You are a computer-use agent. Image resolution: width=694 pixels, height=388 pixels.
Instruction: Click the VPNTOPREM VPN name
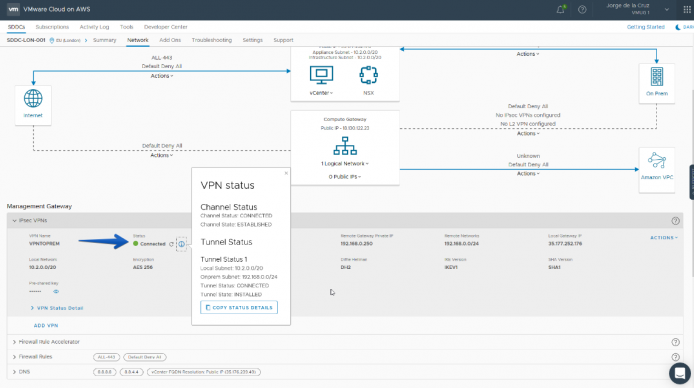[x=44, y=244]
